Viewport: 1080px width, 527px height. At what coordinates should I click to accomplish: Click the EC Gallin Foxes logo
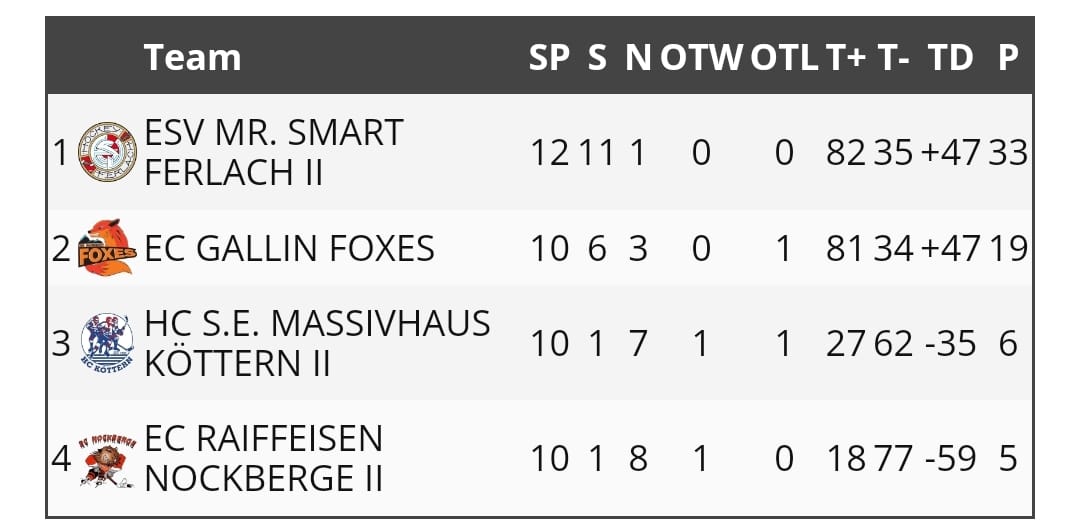(x=107, y=247)
